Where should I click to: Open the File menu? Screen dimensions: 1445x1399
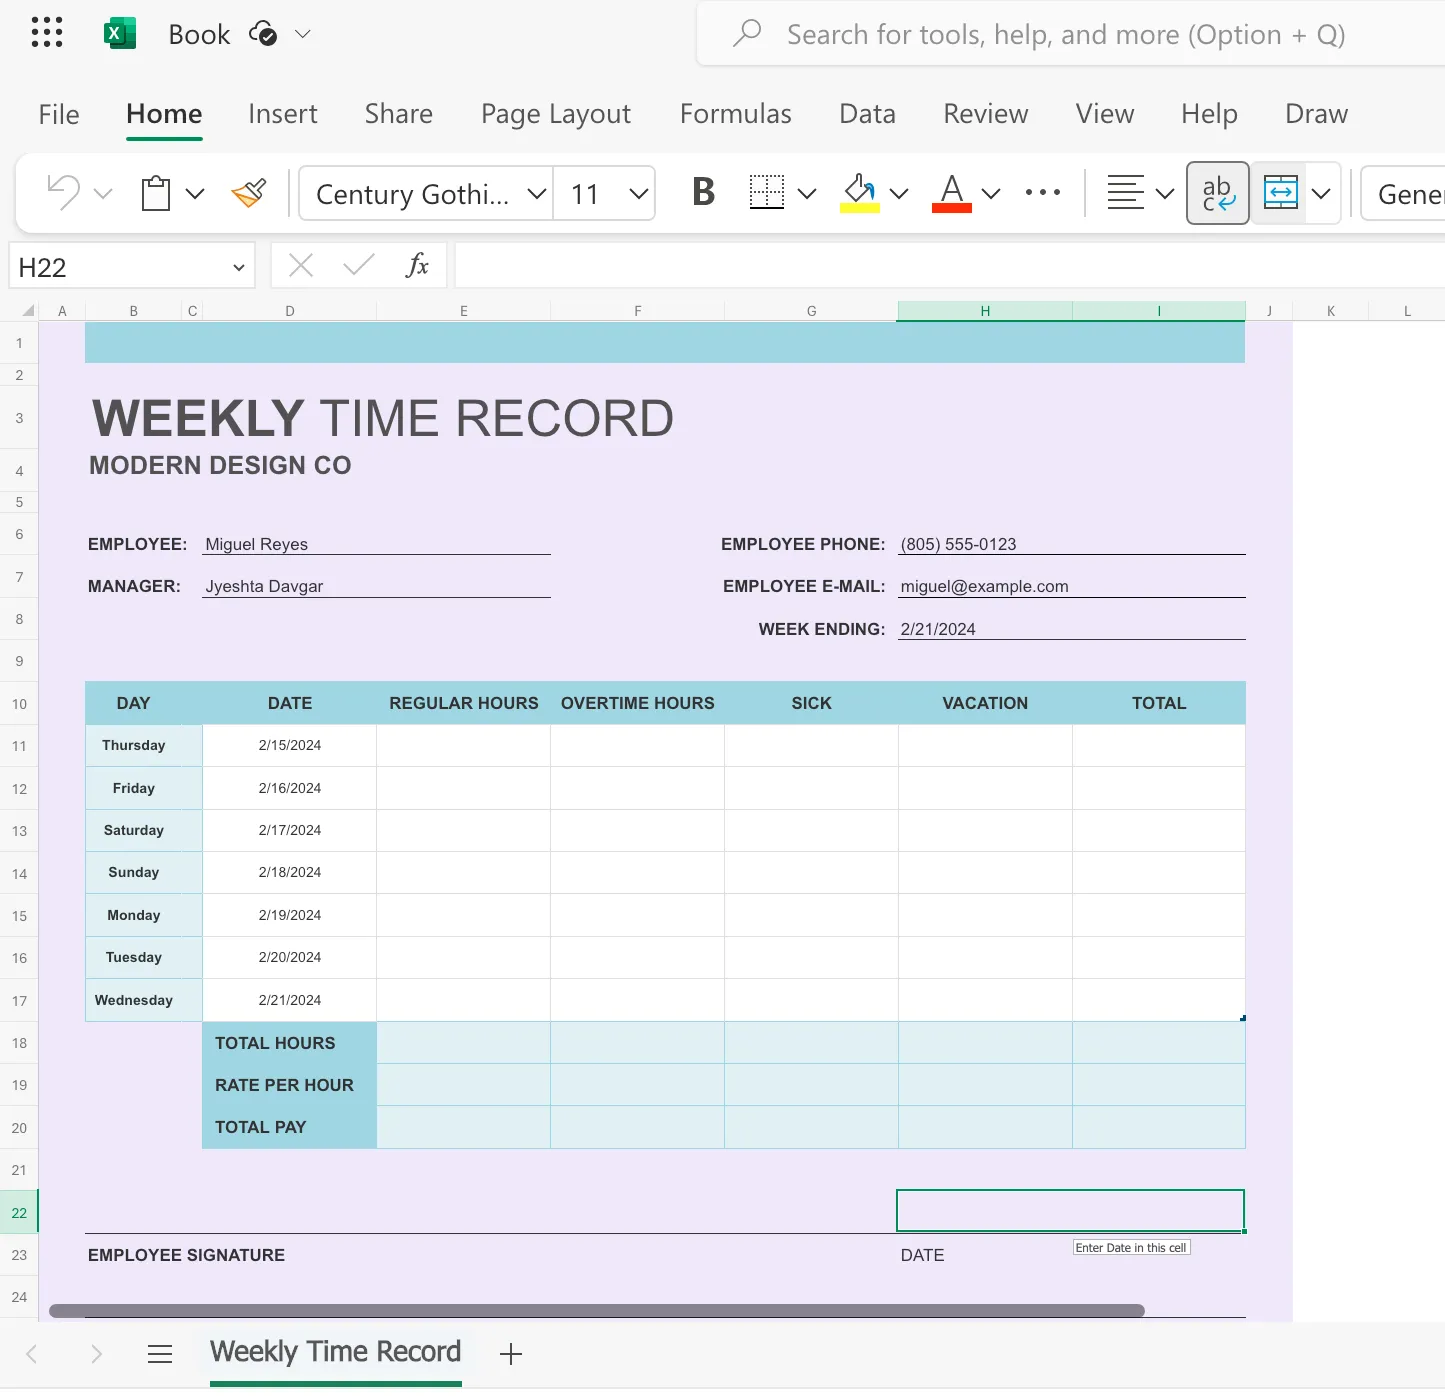(x=59, y=114)
